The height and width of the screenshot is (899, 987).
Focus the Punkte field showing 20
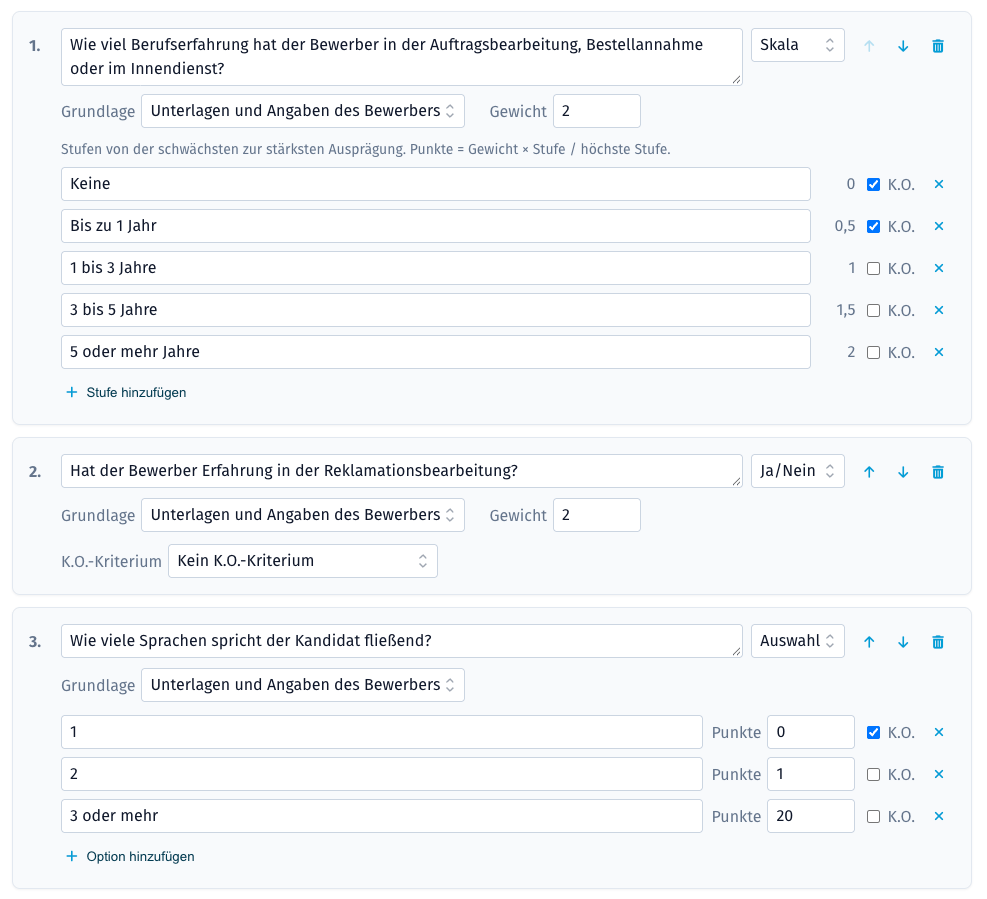tap(811, 816)
